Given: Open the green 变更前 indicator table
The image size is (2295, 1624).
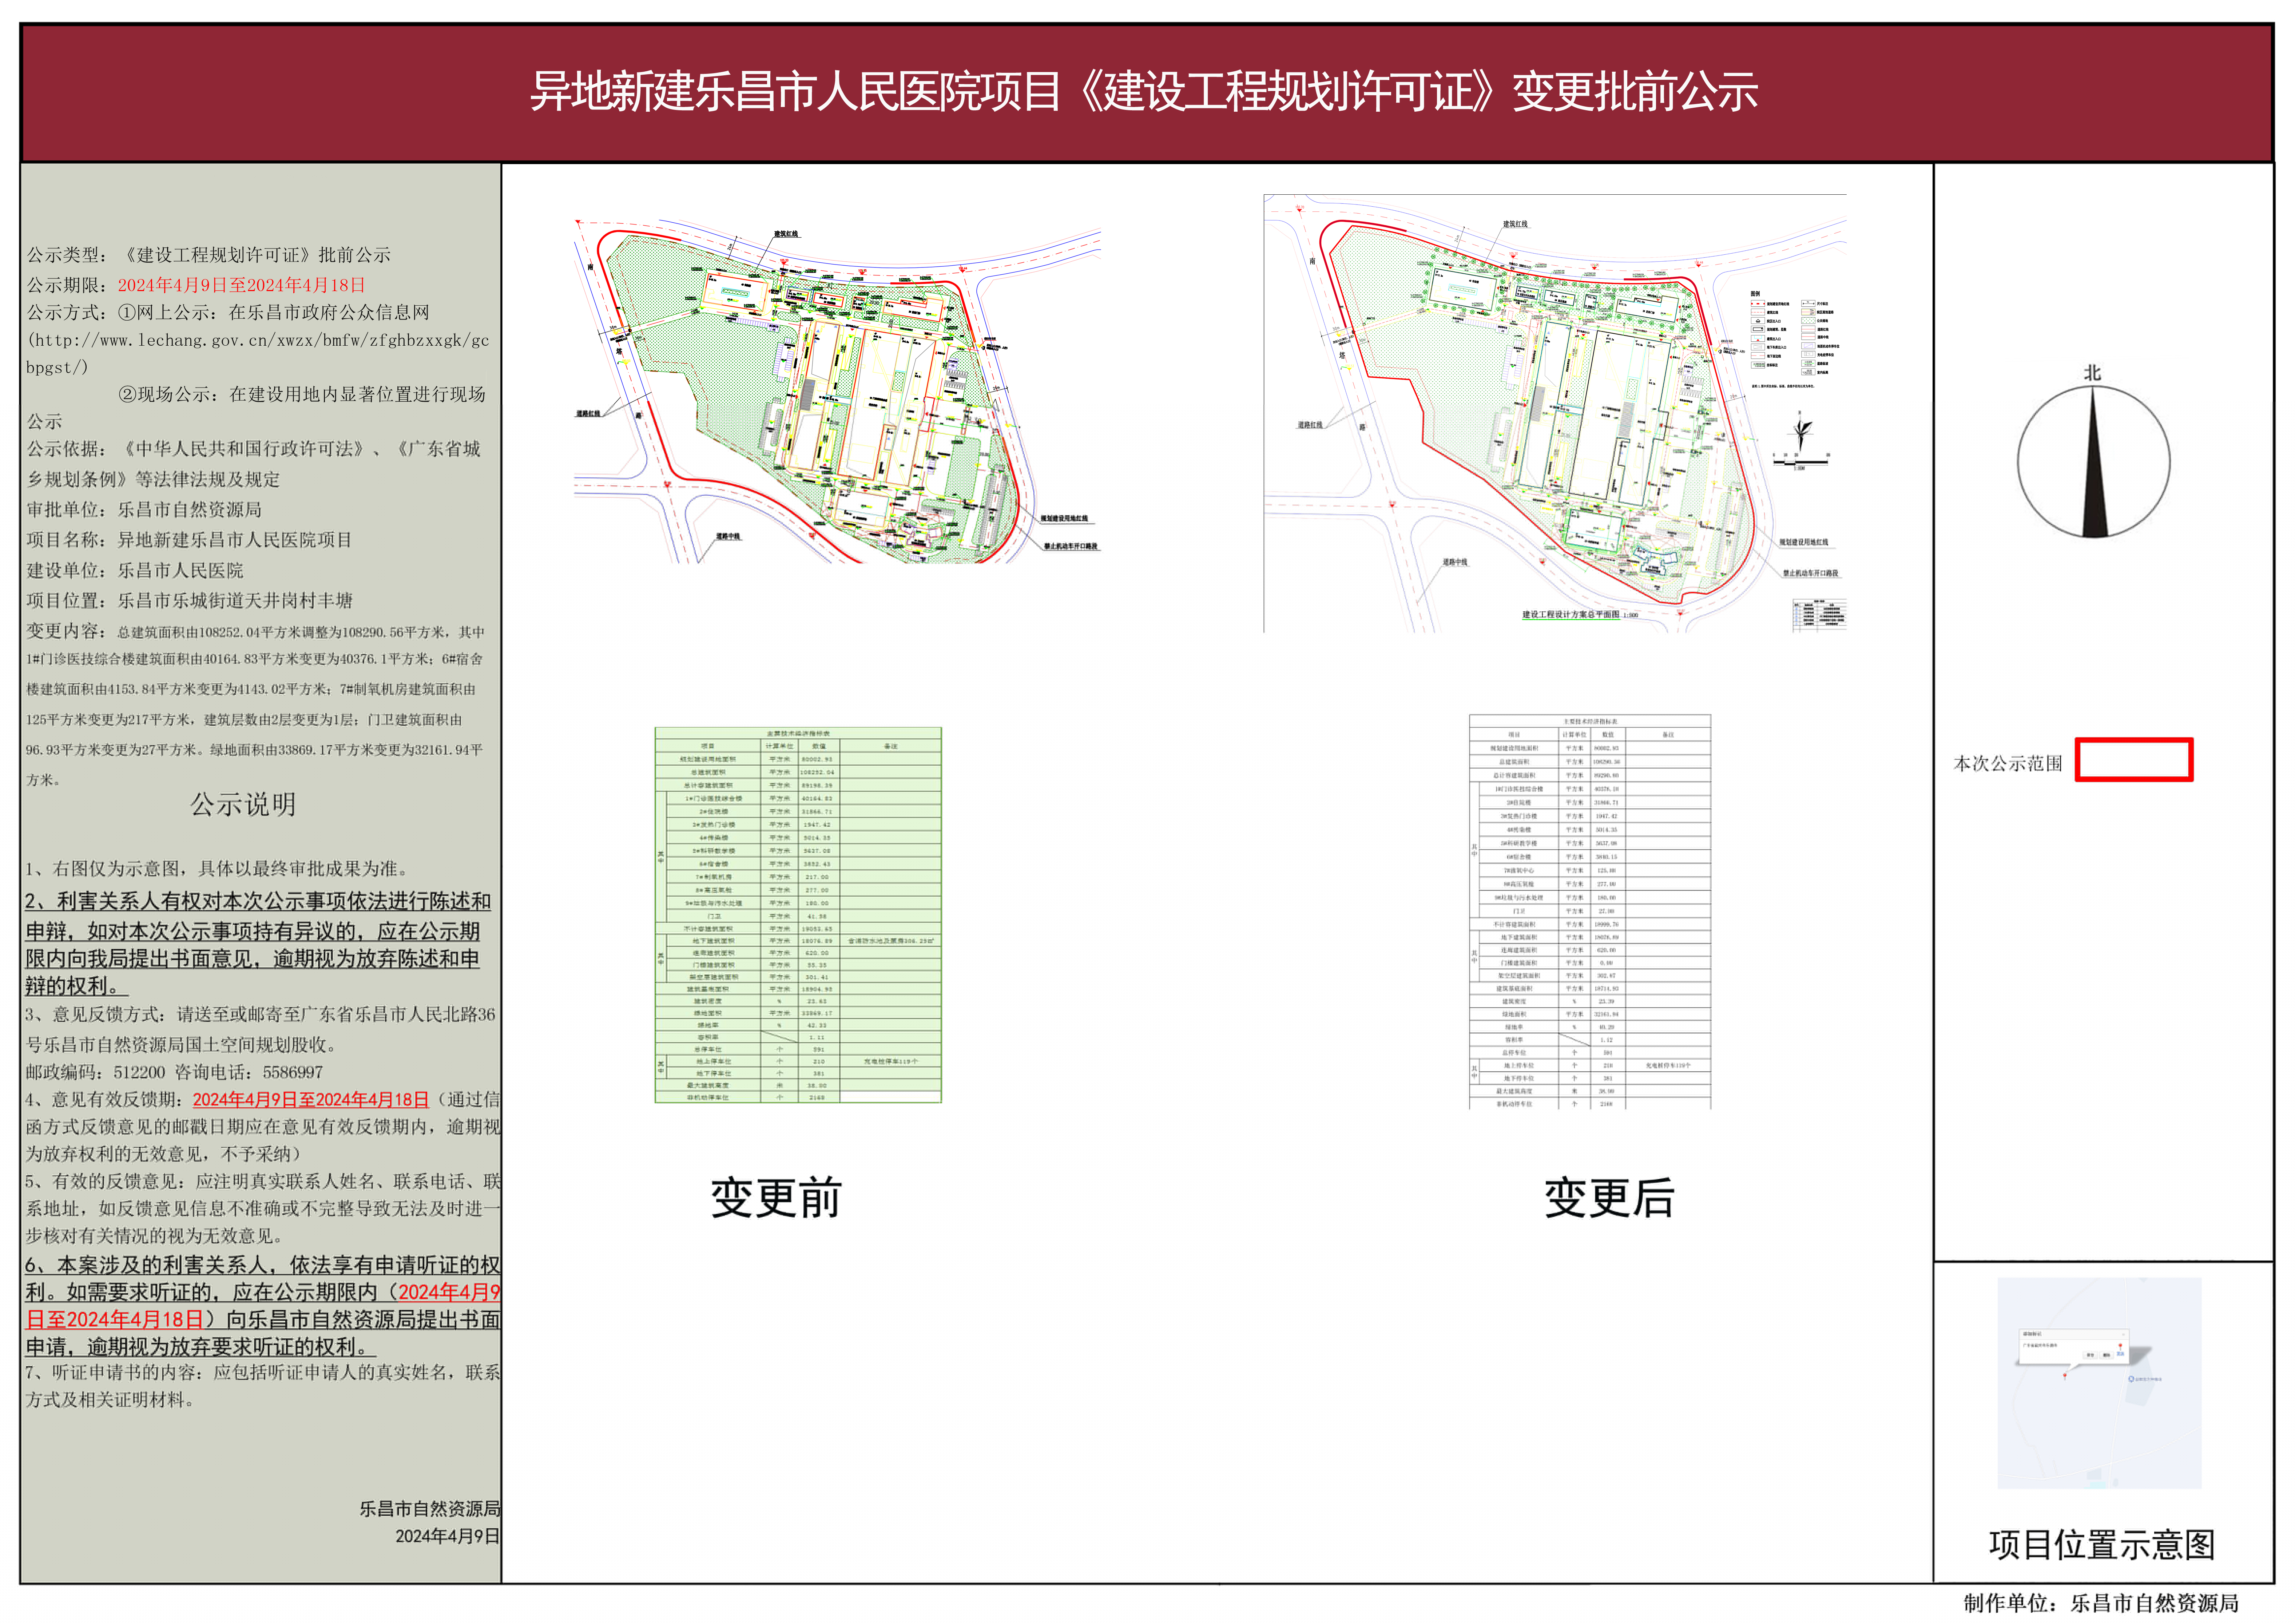Looking at the screenshot, I should tap(798, 915).
